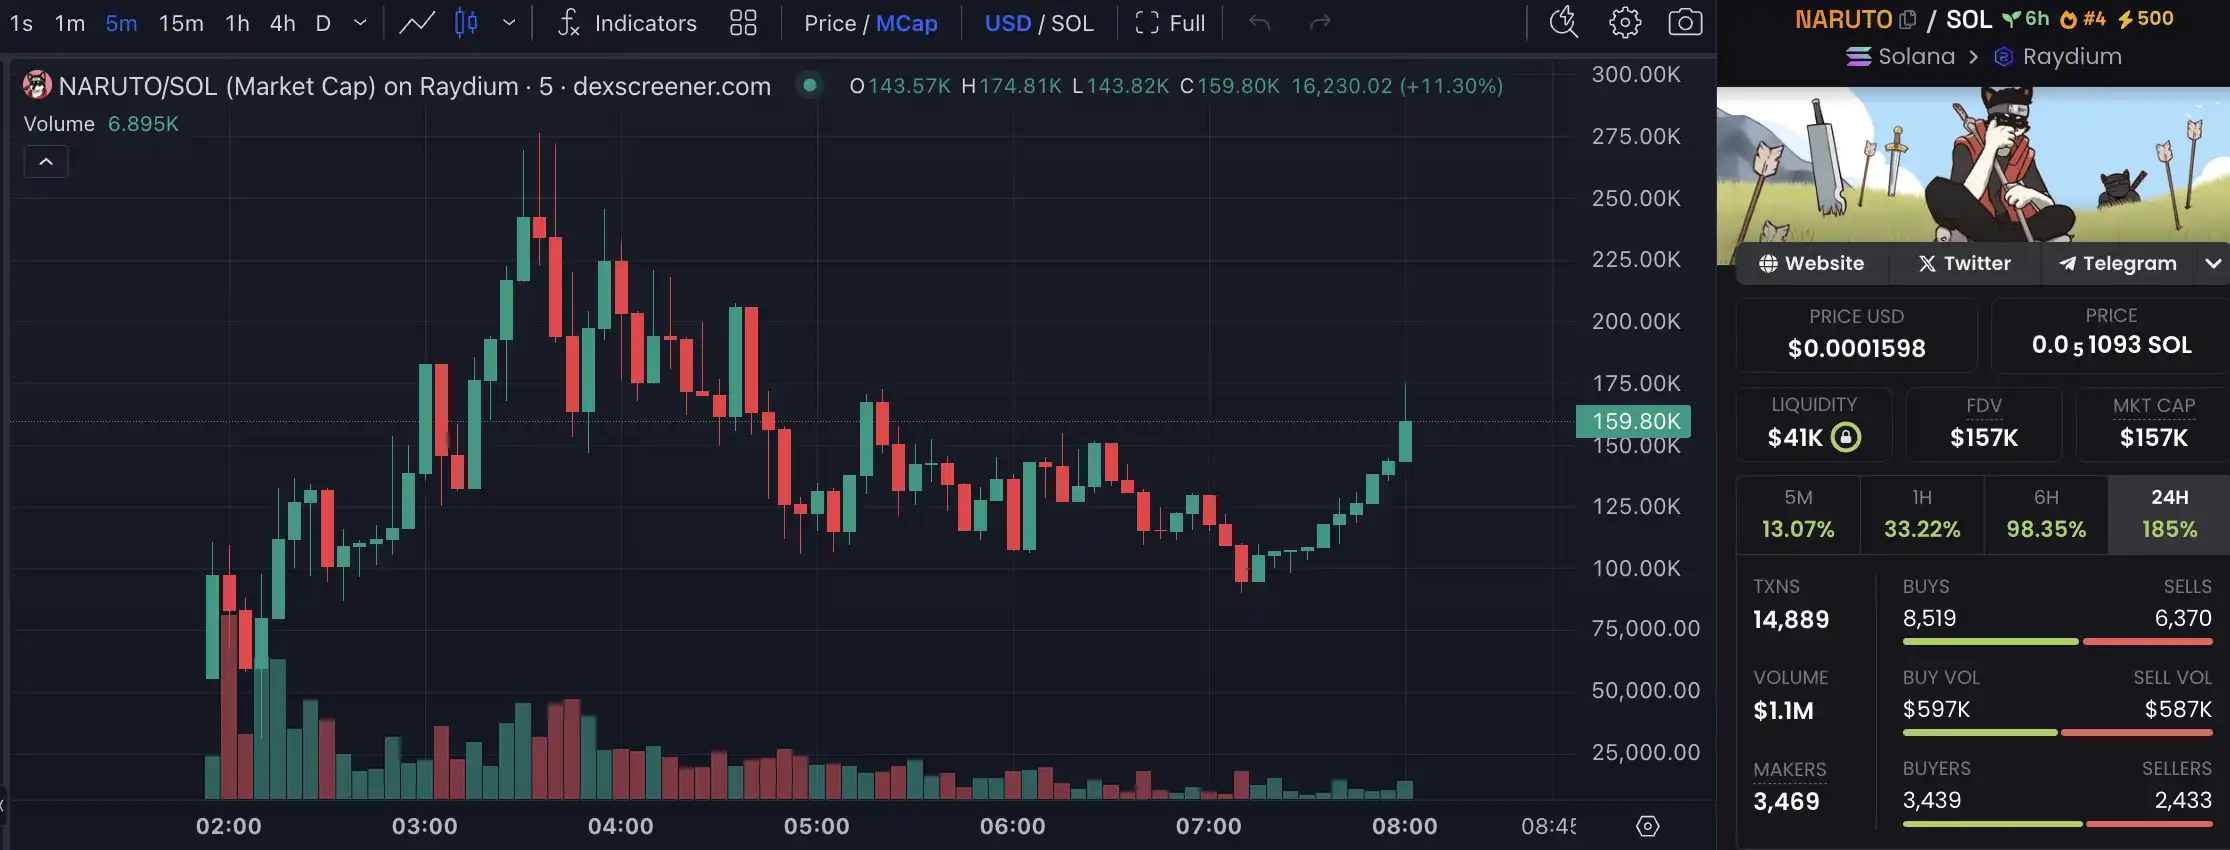
Task: Open the multi-chart layout grid icon
Action: tap(743, 23)
